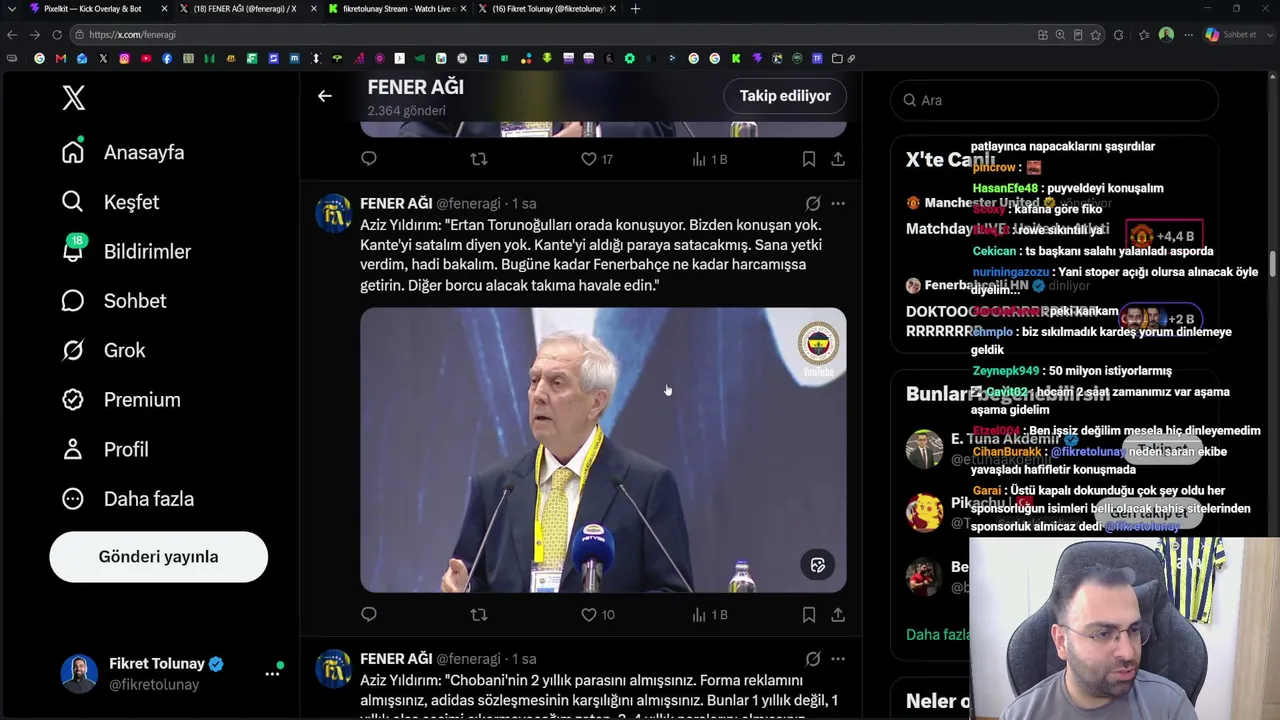Viewport: 1280px width, 720px height.
Task: Reply to the post with 10 likes
Action: coord(369,615)
